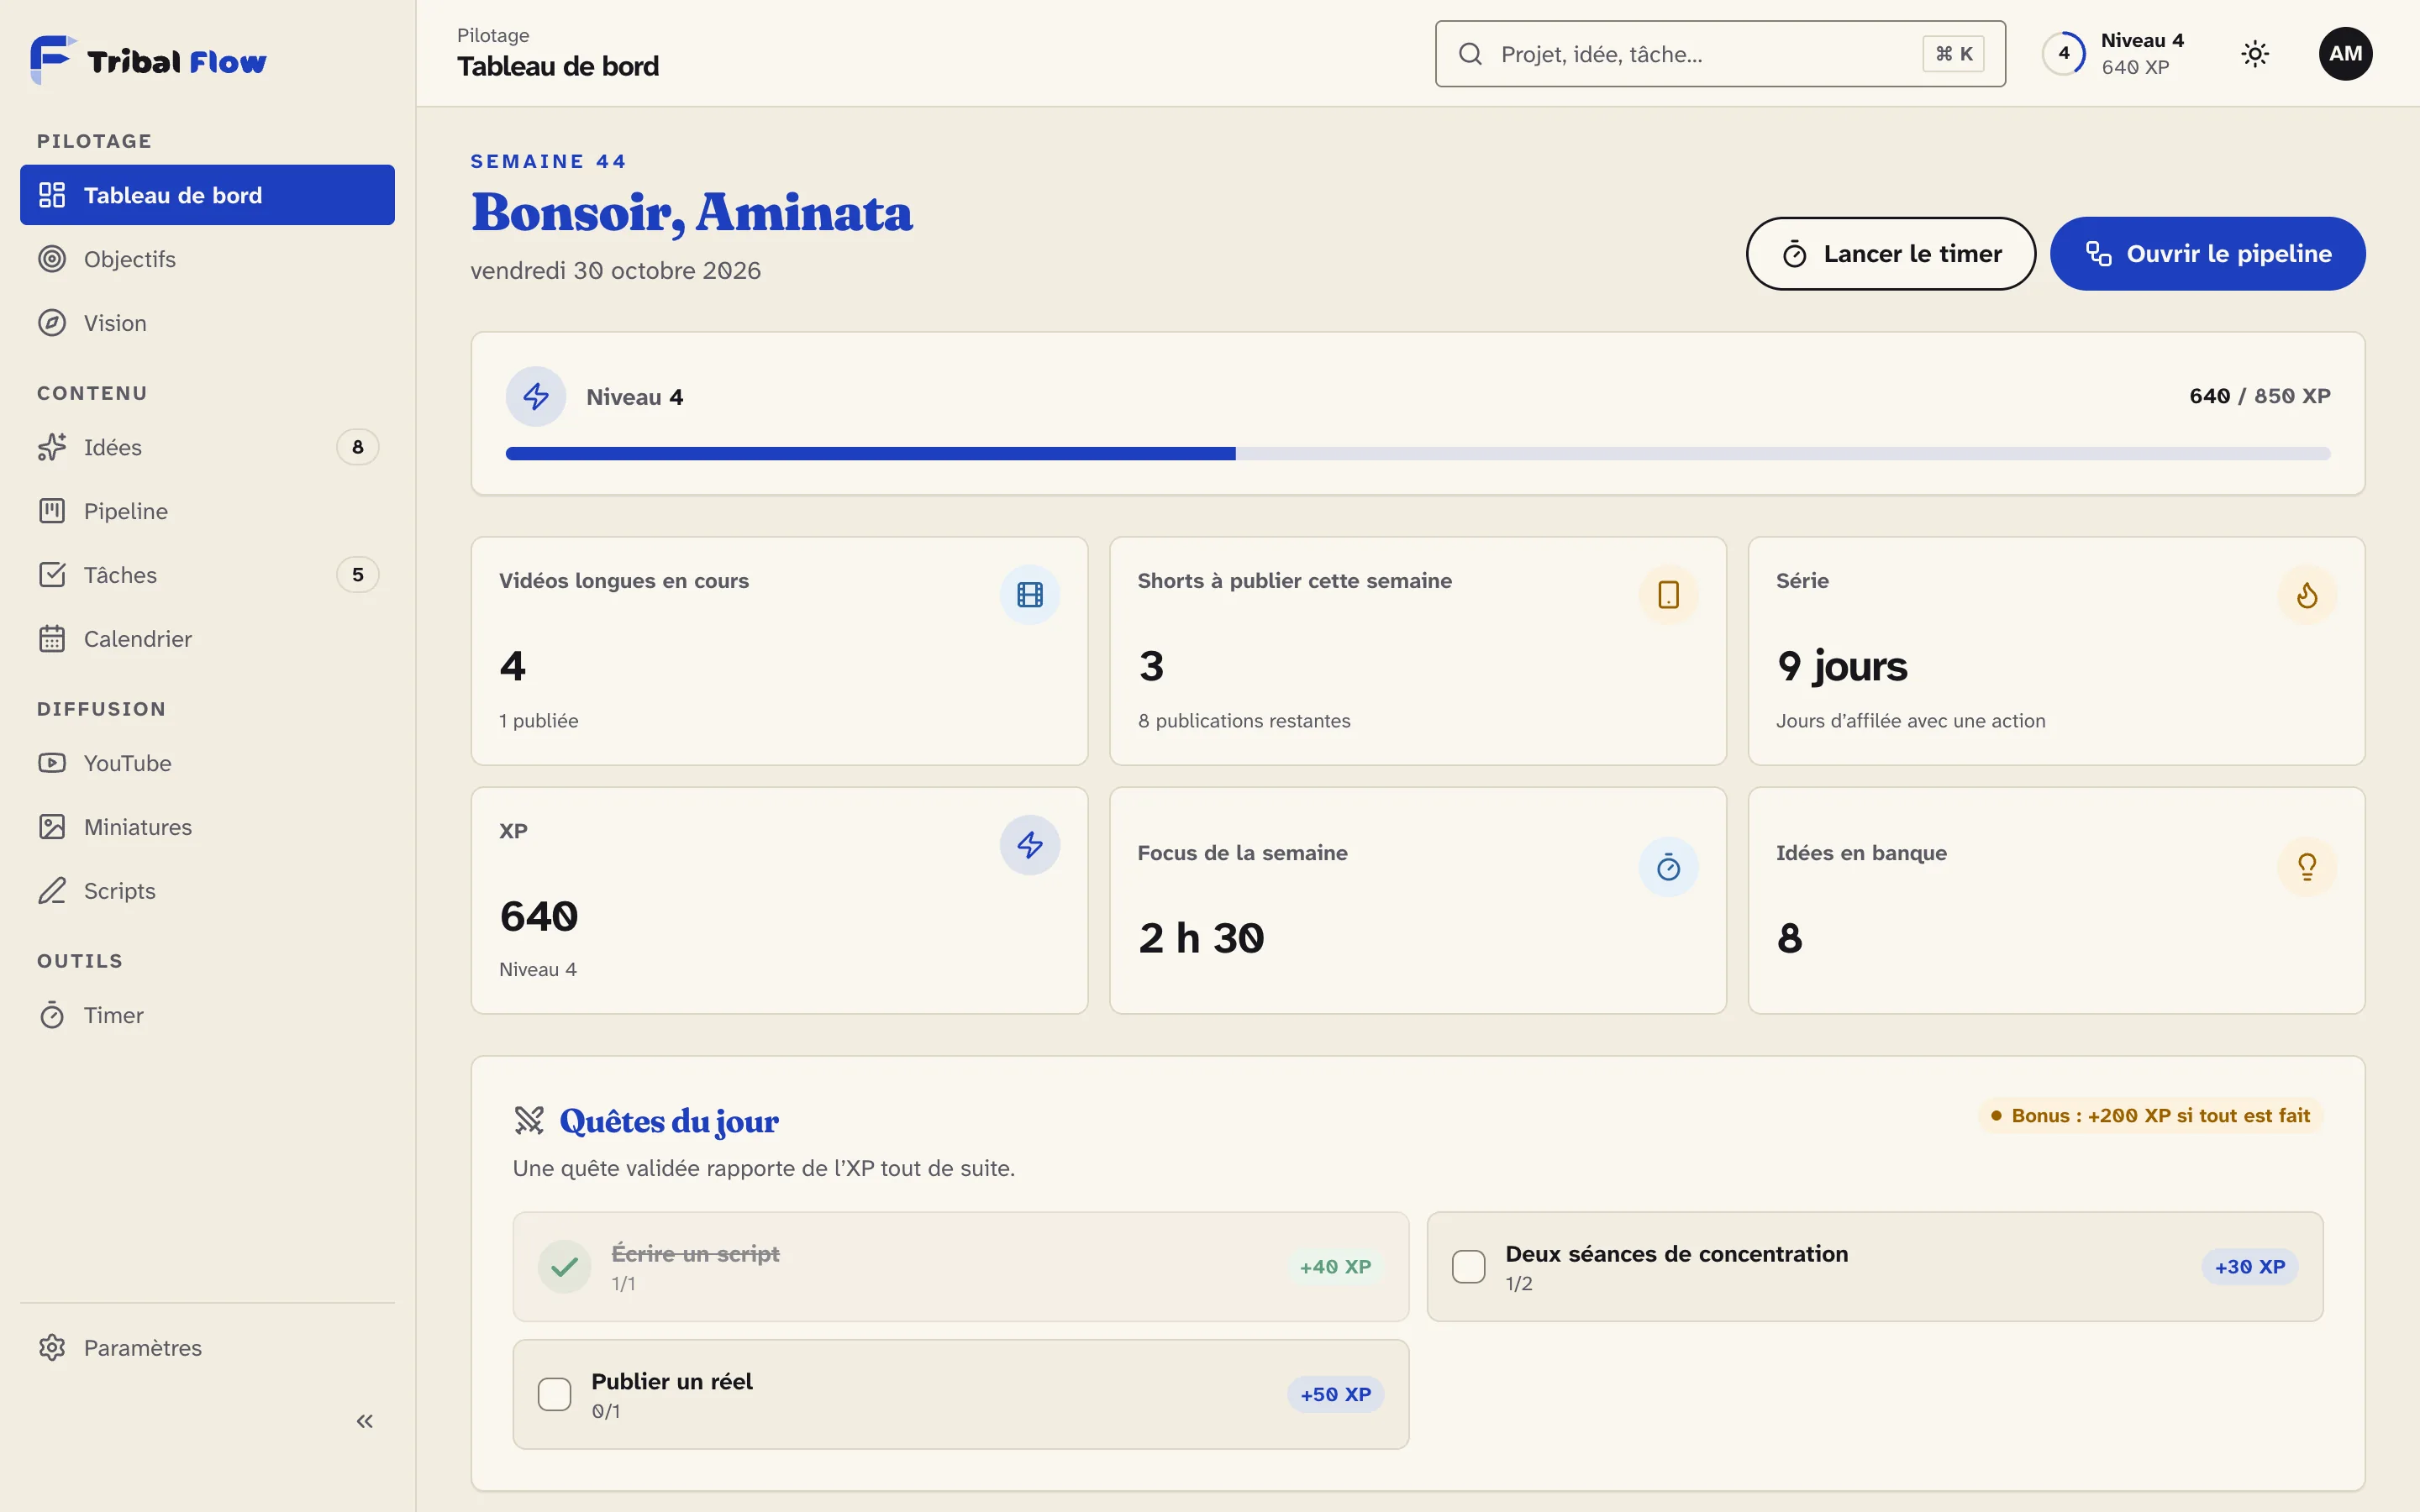2420x1512 pixels.
Task: Click Lancer le timer button
Action: [x=1890, y=254]
